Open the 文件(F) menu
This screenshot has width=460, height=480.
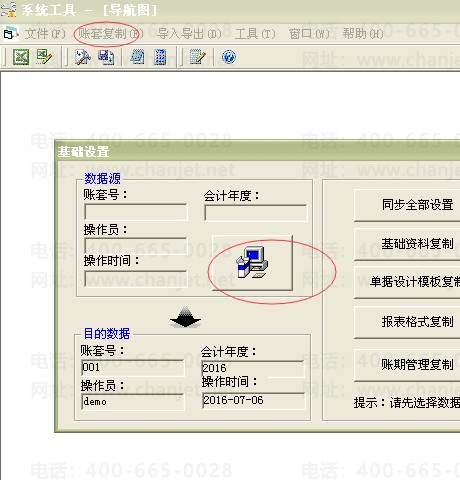point(45,34)
